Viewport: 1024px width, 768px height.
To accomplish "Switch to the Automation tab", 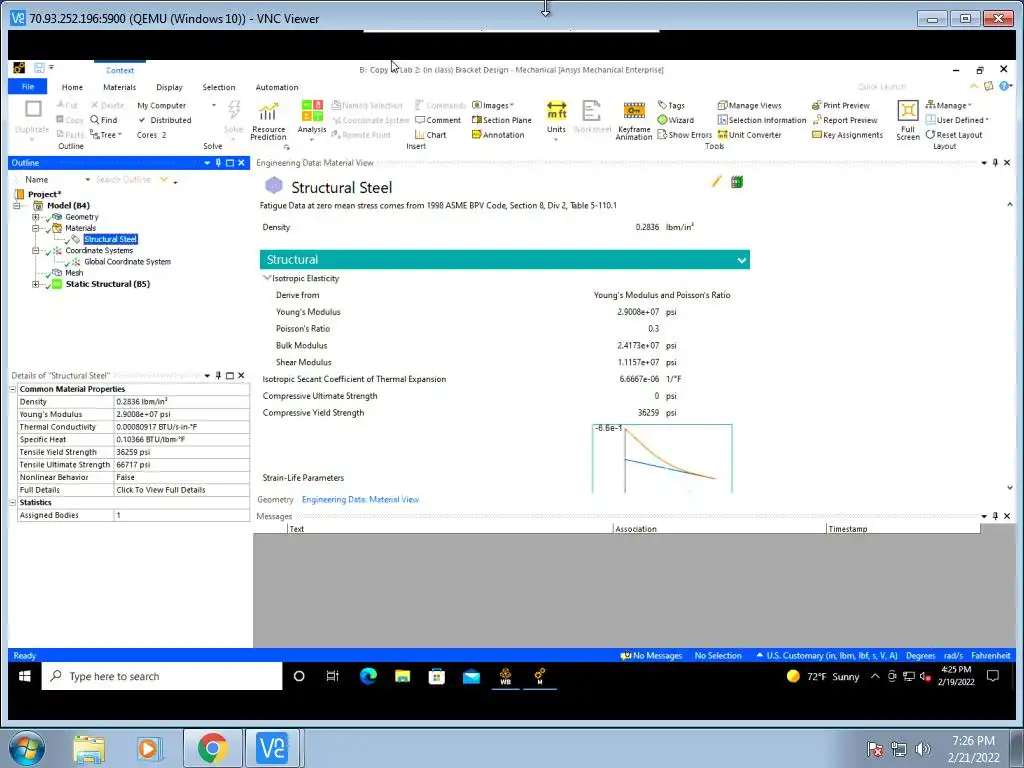I will click(x=277, y=87).
